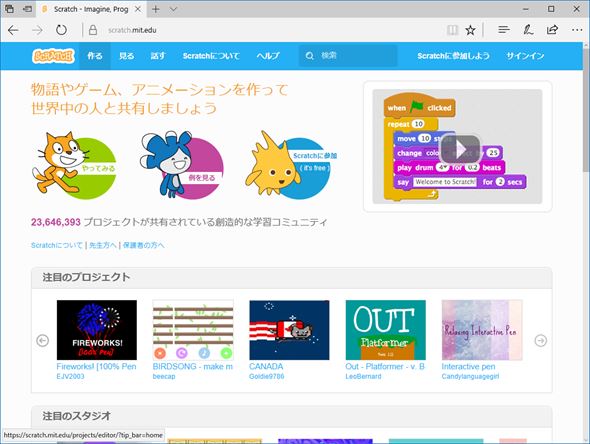Screen dimensions: 590x444
Task: Open the OUT Platformer project thumbnail
Action: tap(386, 330)
